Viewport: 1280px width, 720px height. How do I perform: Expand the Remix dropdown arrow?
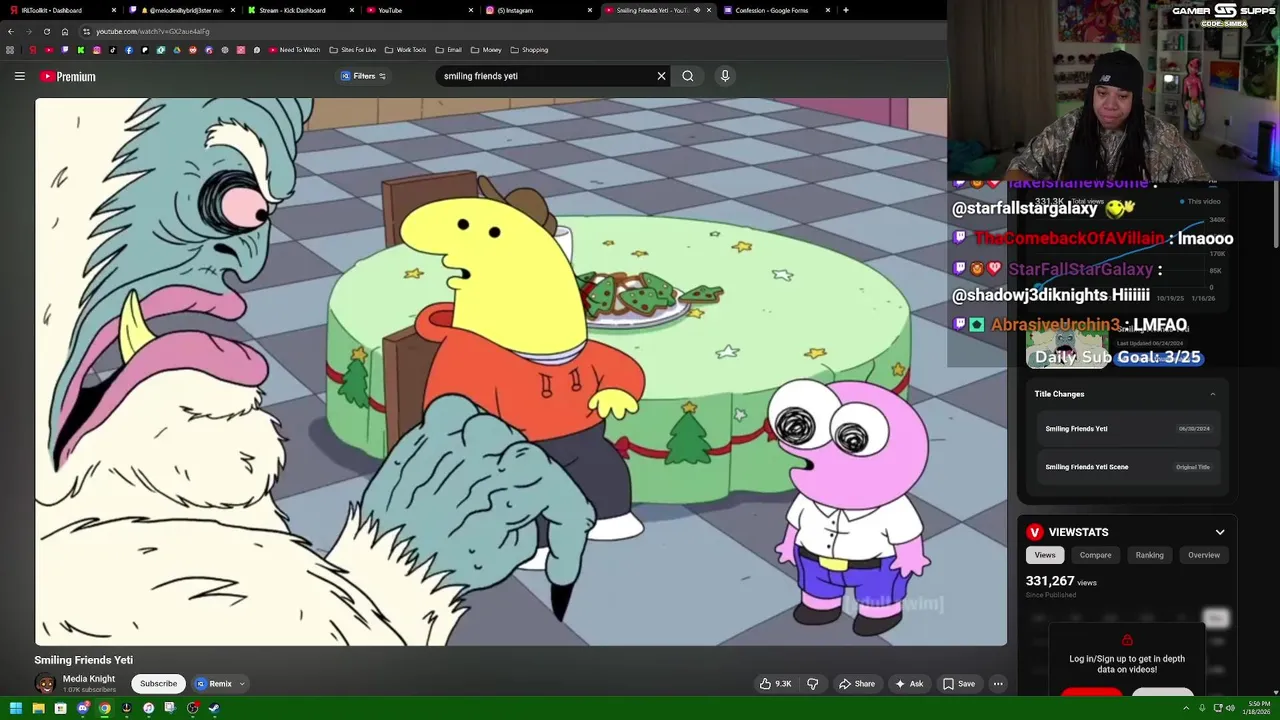[x=242, y=684]
